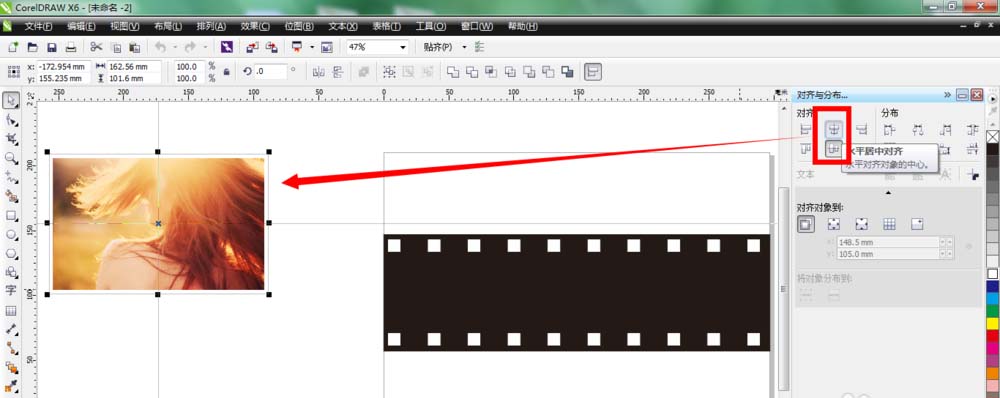The image size is (1000, 398).
Task: Click the no-fill X swatch
Action: pyautogui.click(x=992, y=136)
